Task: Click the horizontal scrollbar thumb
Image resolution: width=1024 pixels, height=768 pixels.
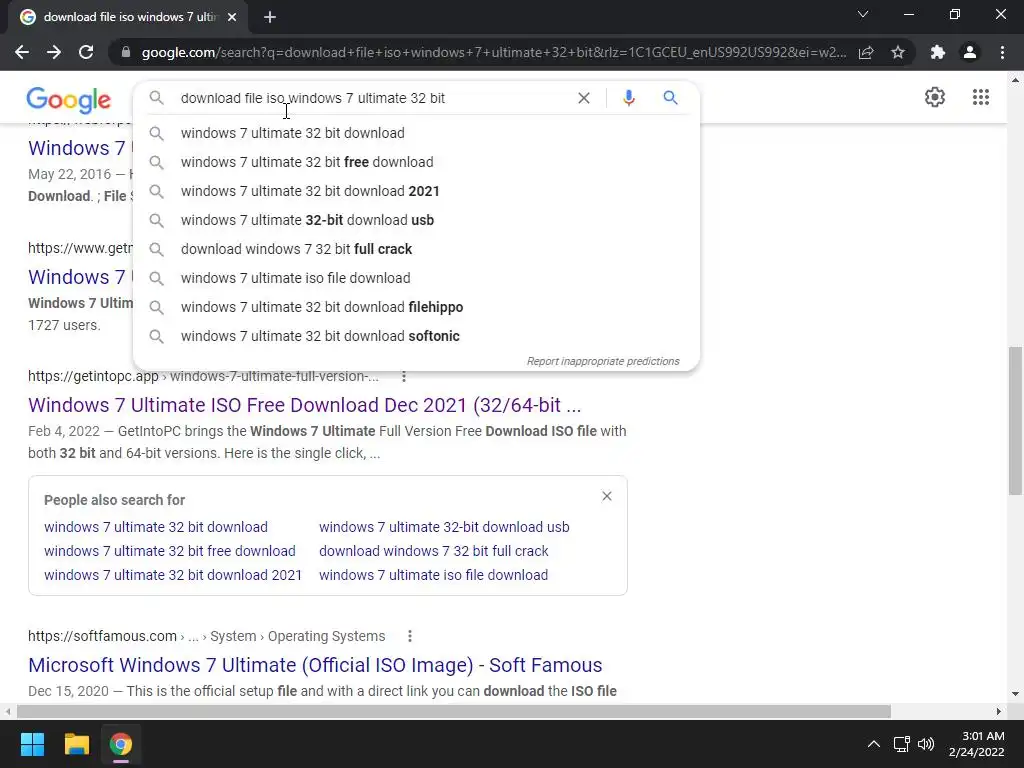Action: pos(454,711)
